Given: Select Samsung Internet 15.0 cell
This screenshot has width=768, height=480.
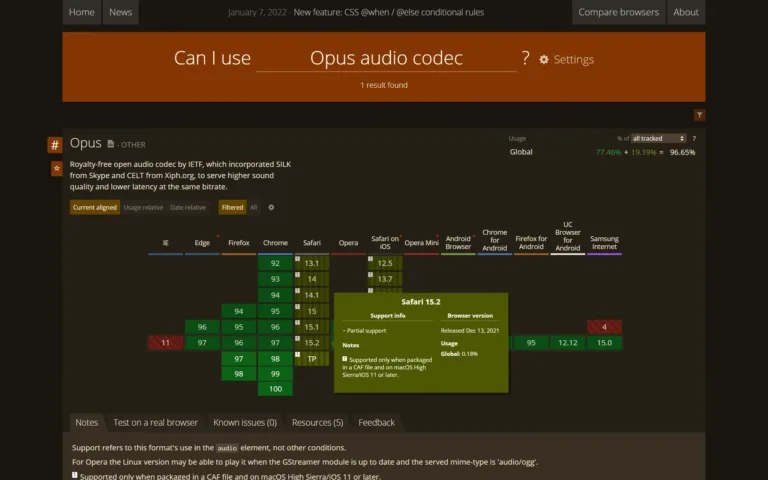Looking at the screenshot, I should tap(604, 343).
